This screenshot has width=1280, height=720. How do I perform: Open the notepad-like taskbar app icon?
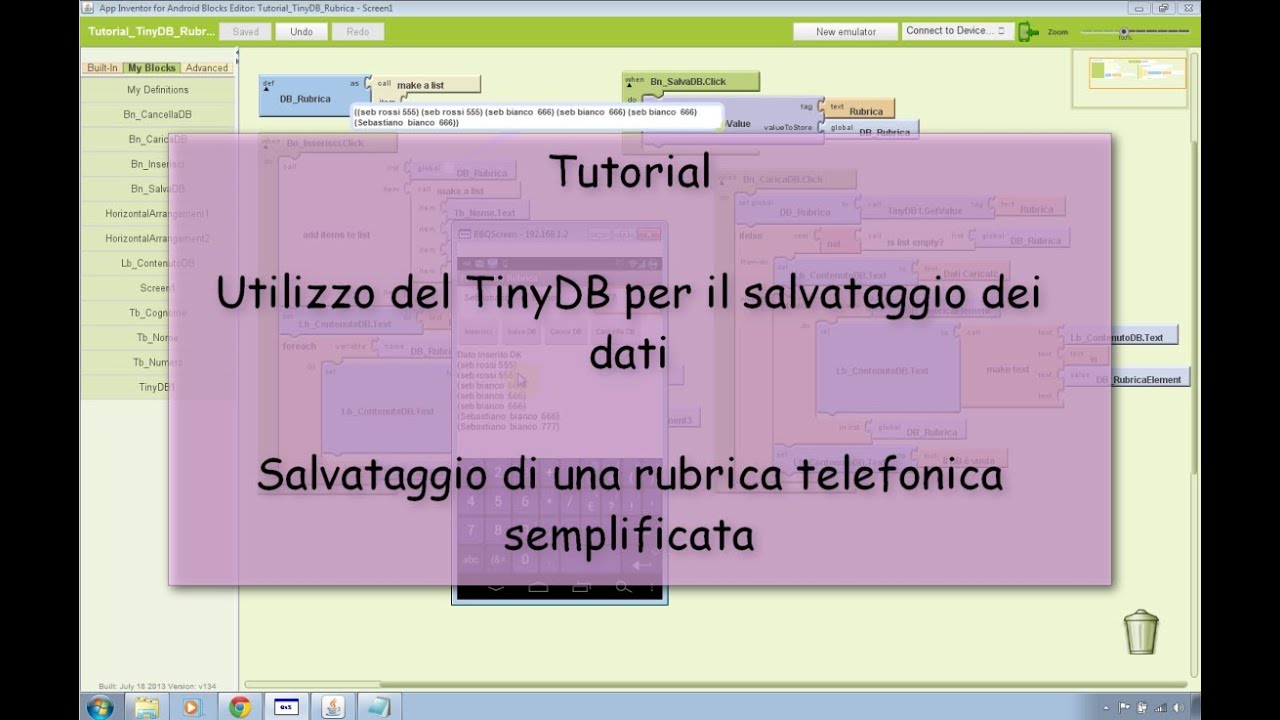tap(378, 707)
